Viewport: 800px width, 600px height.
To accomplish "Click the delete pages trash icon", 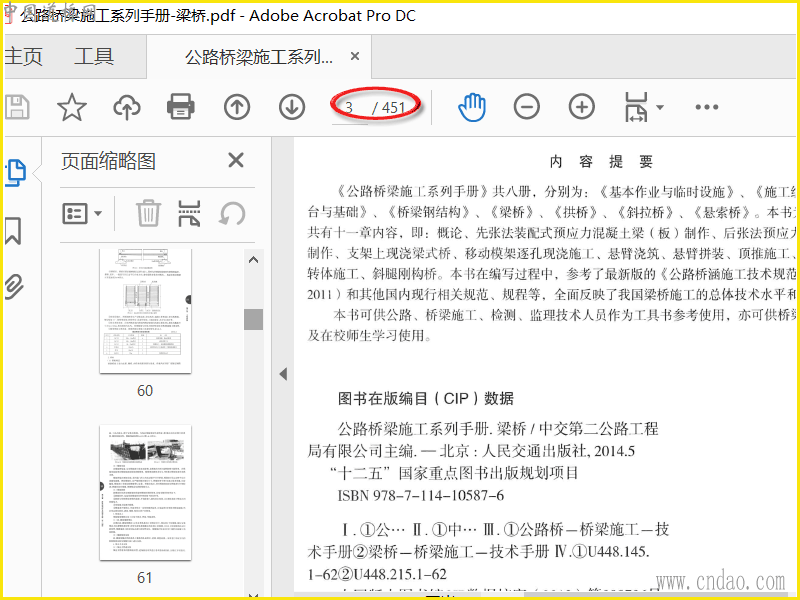I will click(x=148, y=213).
